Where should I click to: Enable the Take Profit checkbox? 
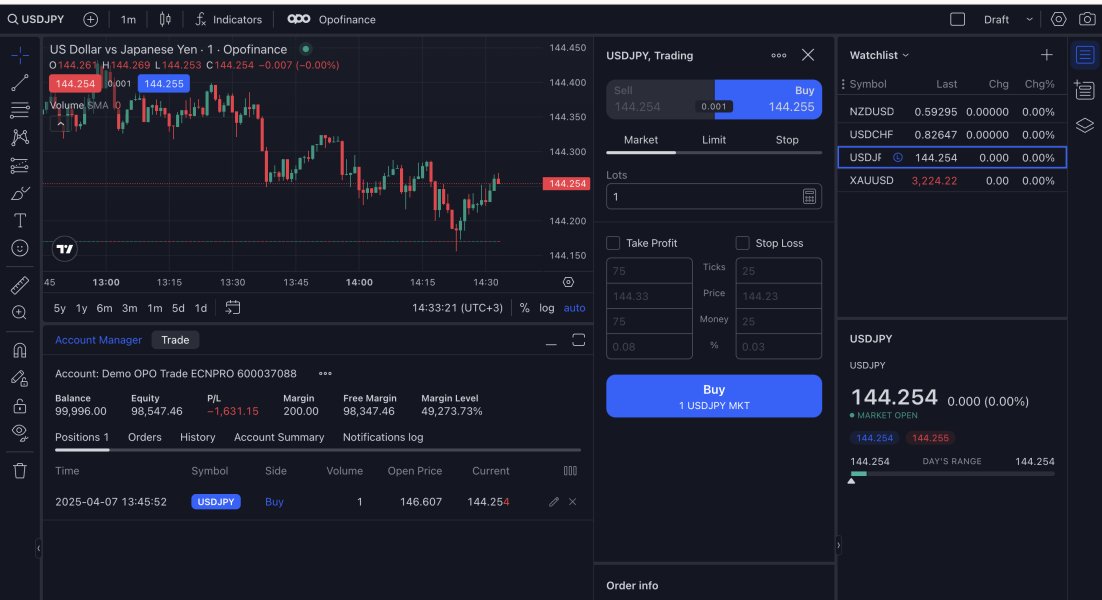613,243
